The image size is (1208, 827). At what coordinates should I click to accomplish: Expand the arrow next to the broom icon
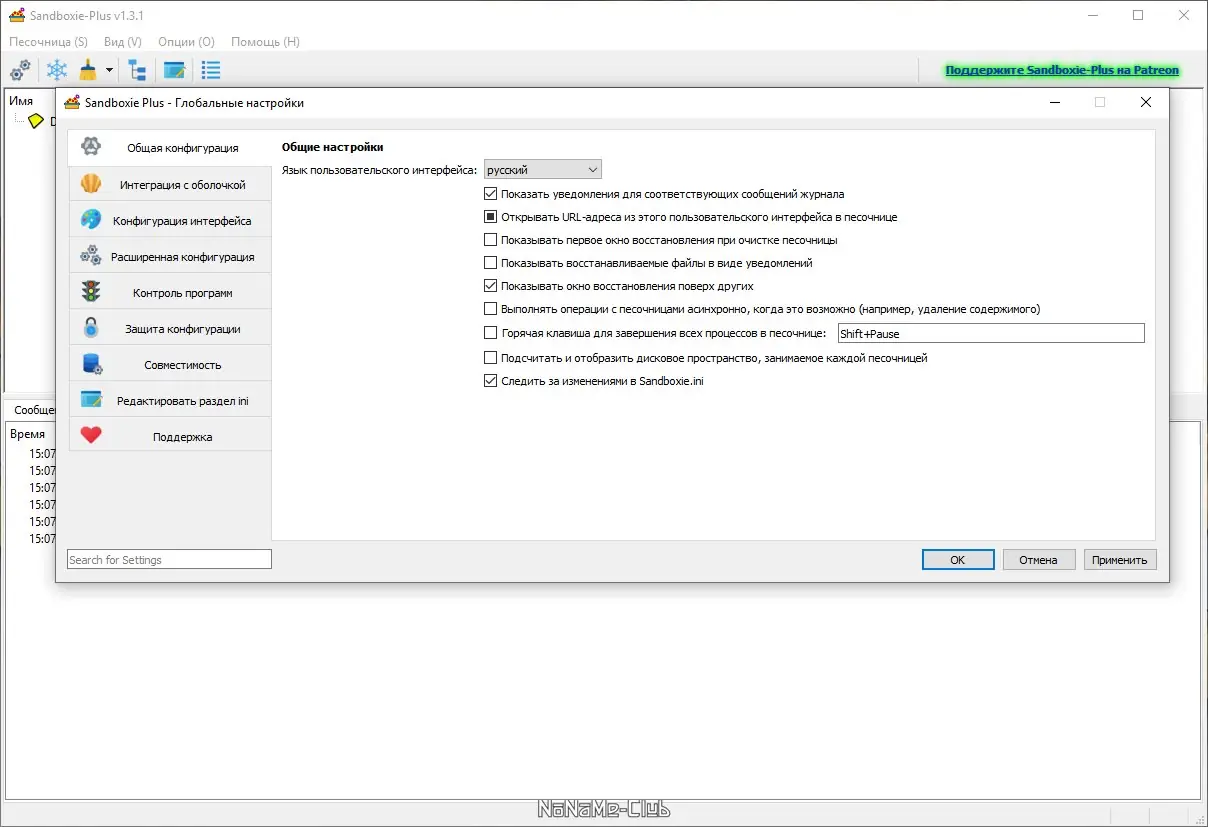pos(109,71)
